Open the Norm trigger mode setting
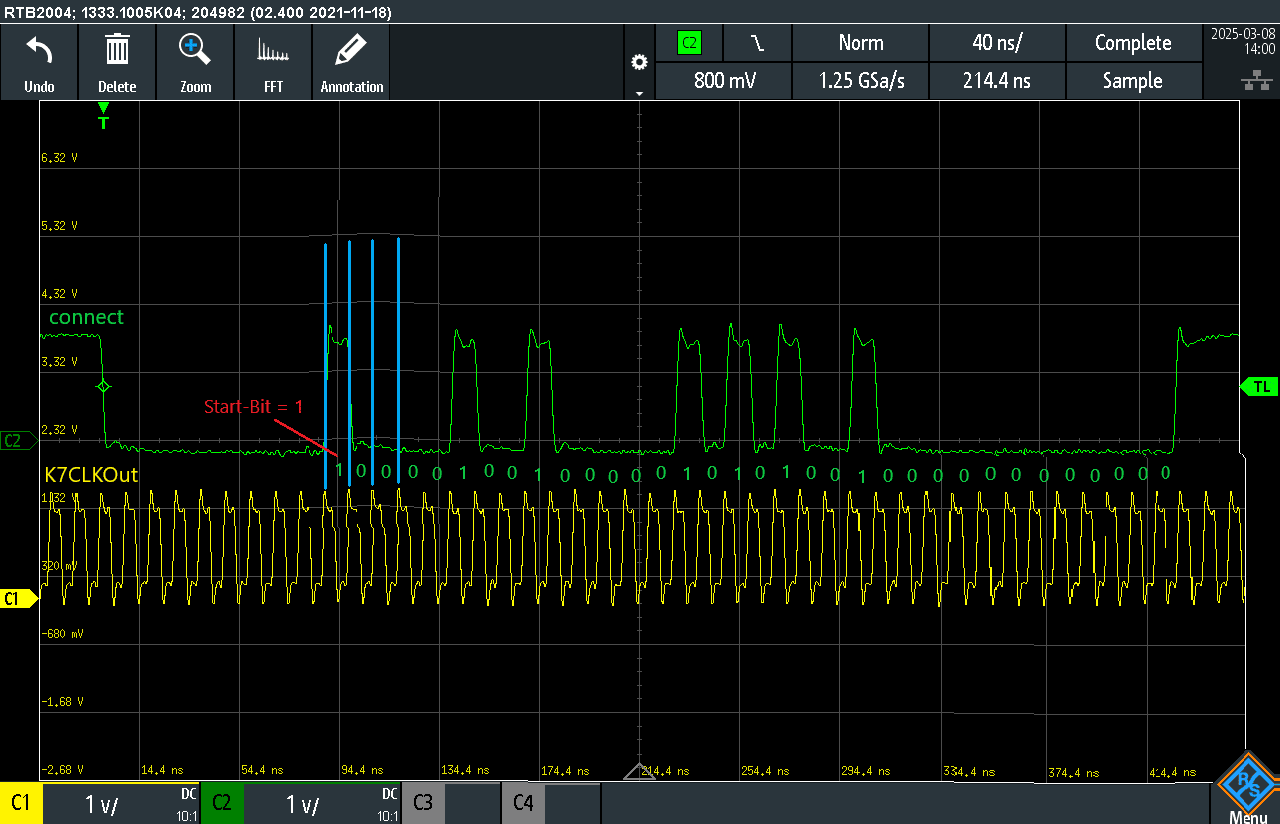This screenshot has height=824, width=1280. tap(860, 43)
